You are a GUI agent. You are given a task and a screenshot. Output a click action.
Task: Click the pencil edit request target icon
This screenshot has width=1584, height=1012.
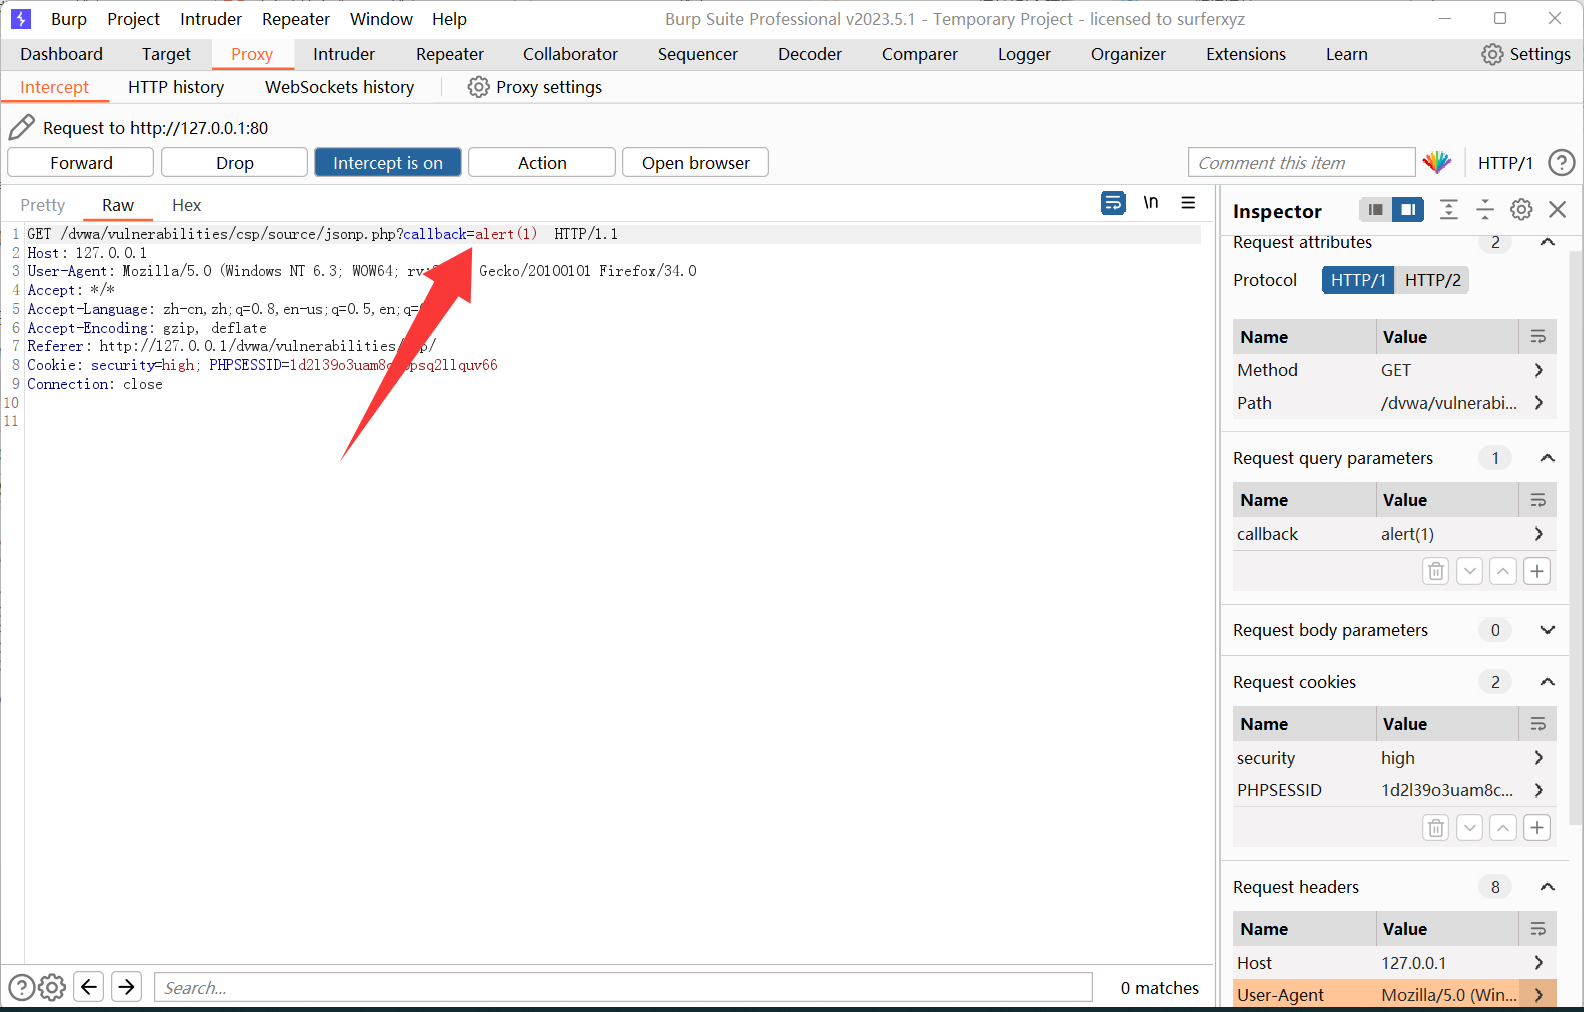(22, 127)
